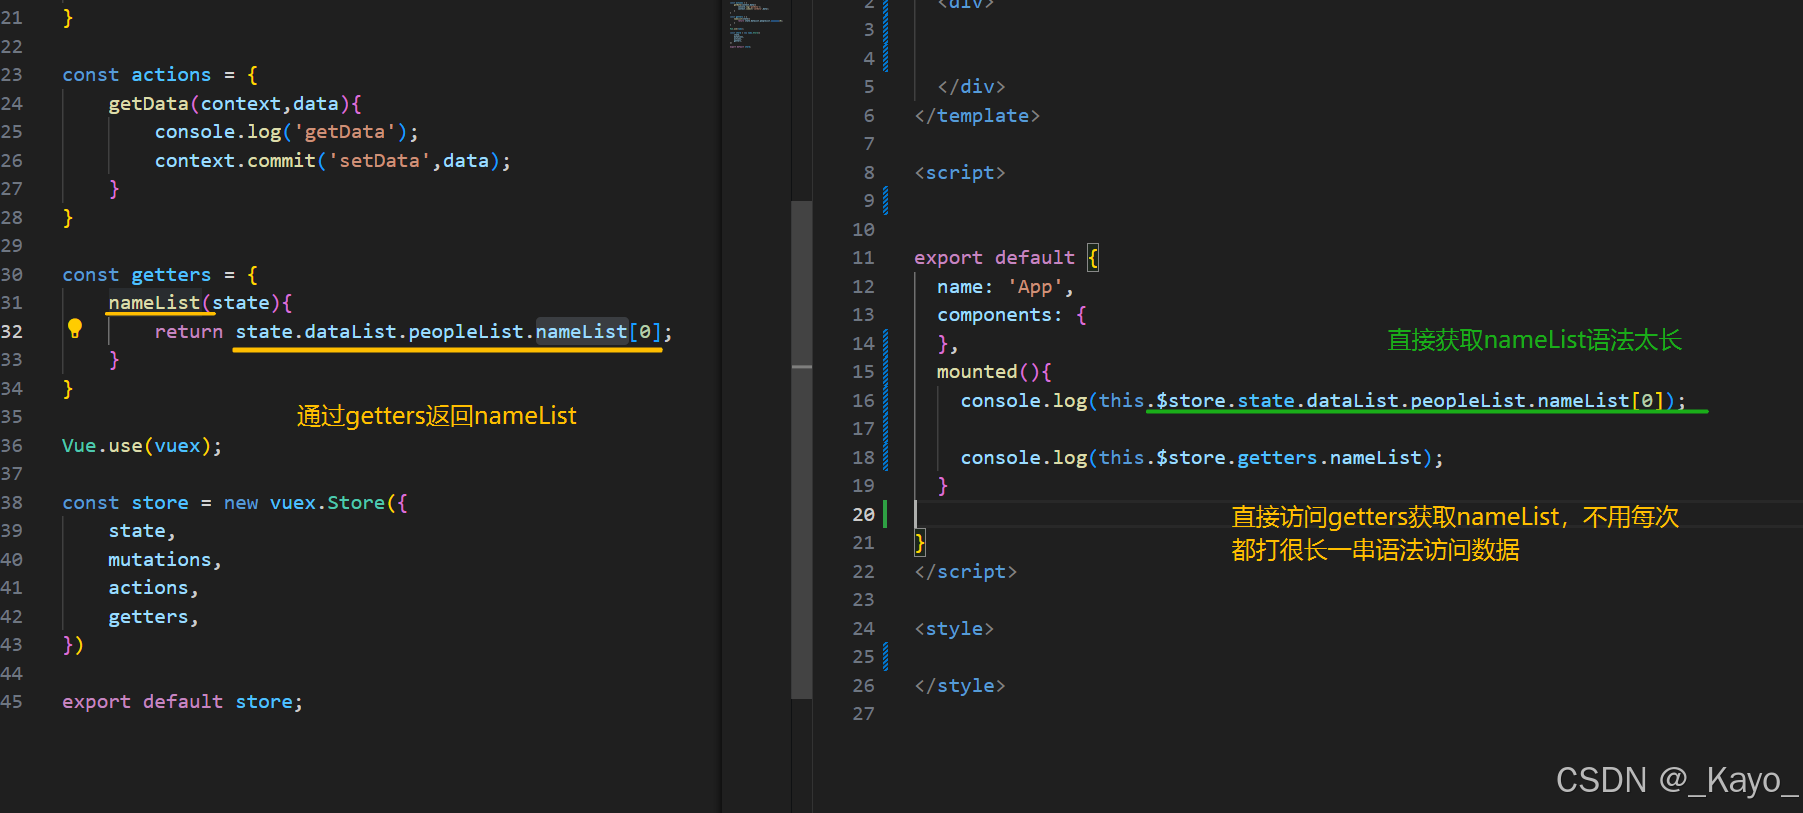
Task: Click 'export default store;' line
Action: tap(182, 702)
